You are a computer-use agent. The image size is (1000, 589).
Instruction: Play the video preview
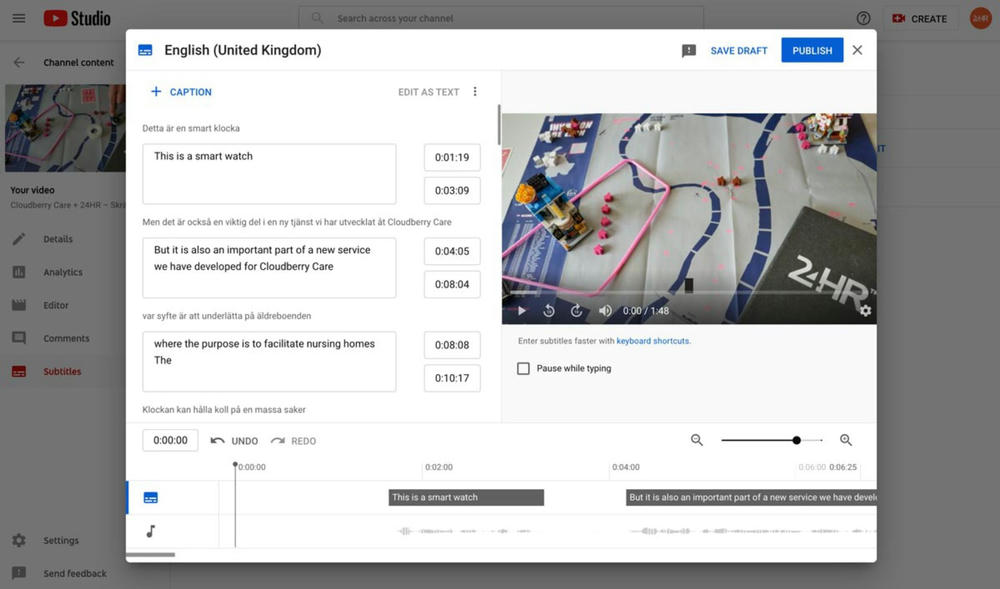521,311
